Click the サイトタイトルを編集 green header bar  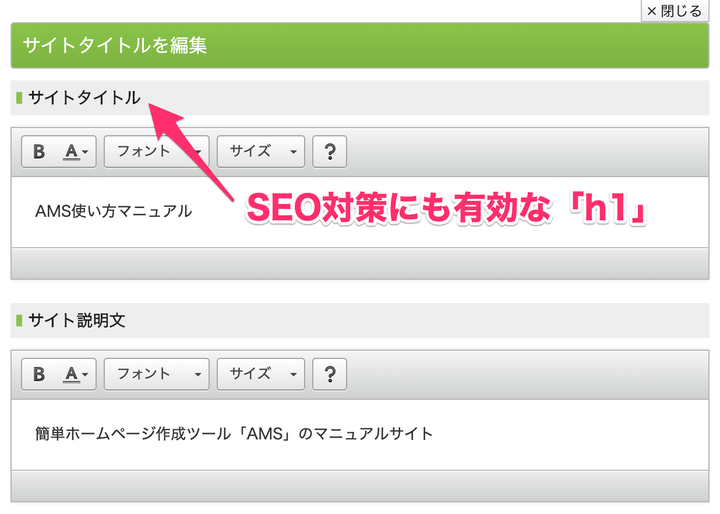(x=359, y=45)
